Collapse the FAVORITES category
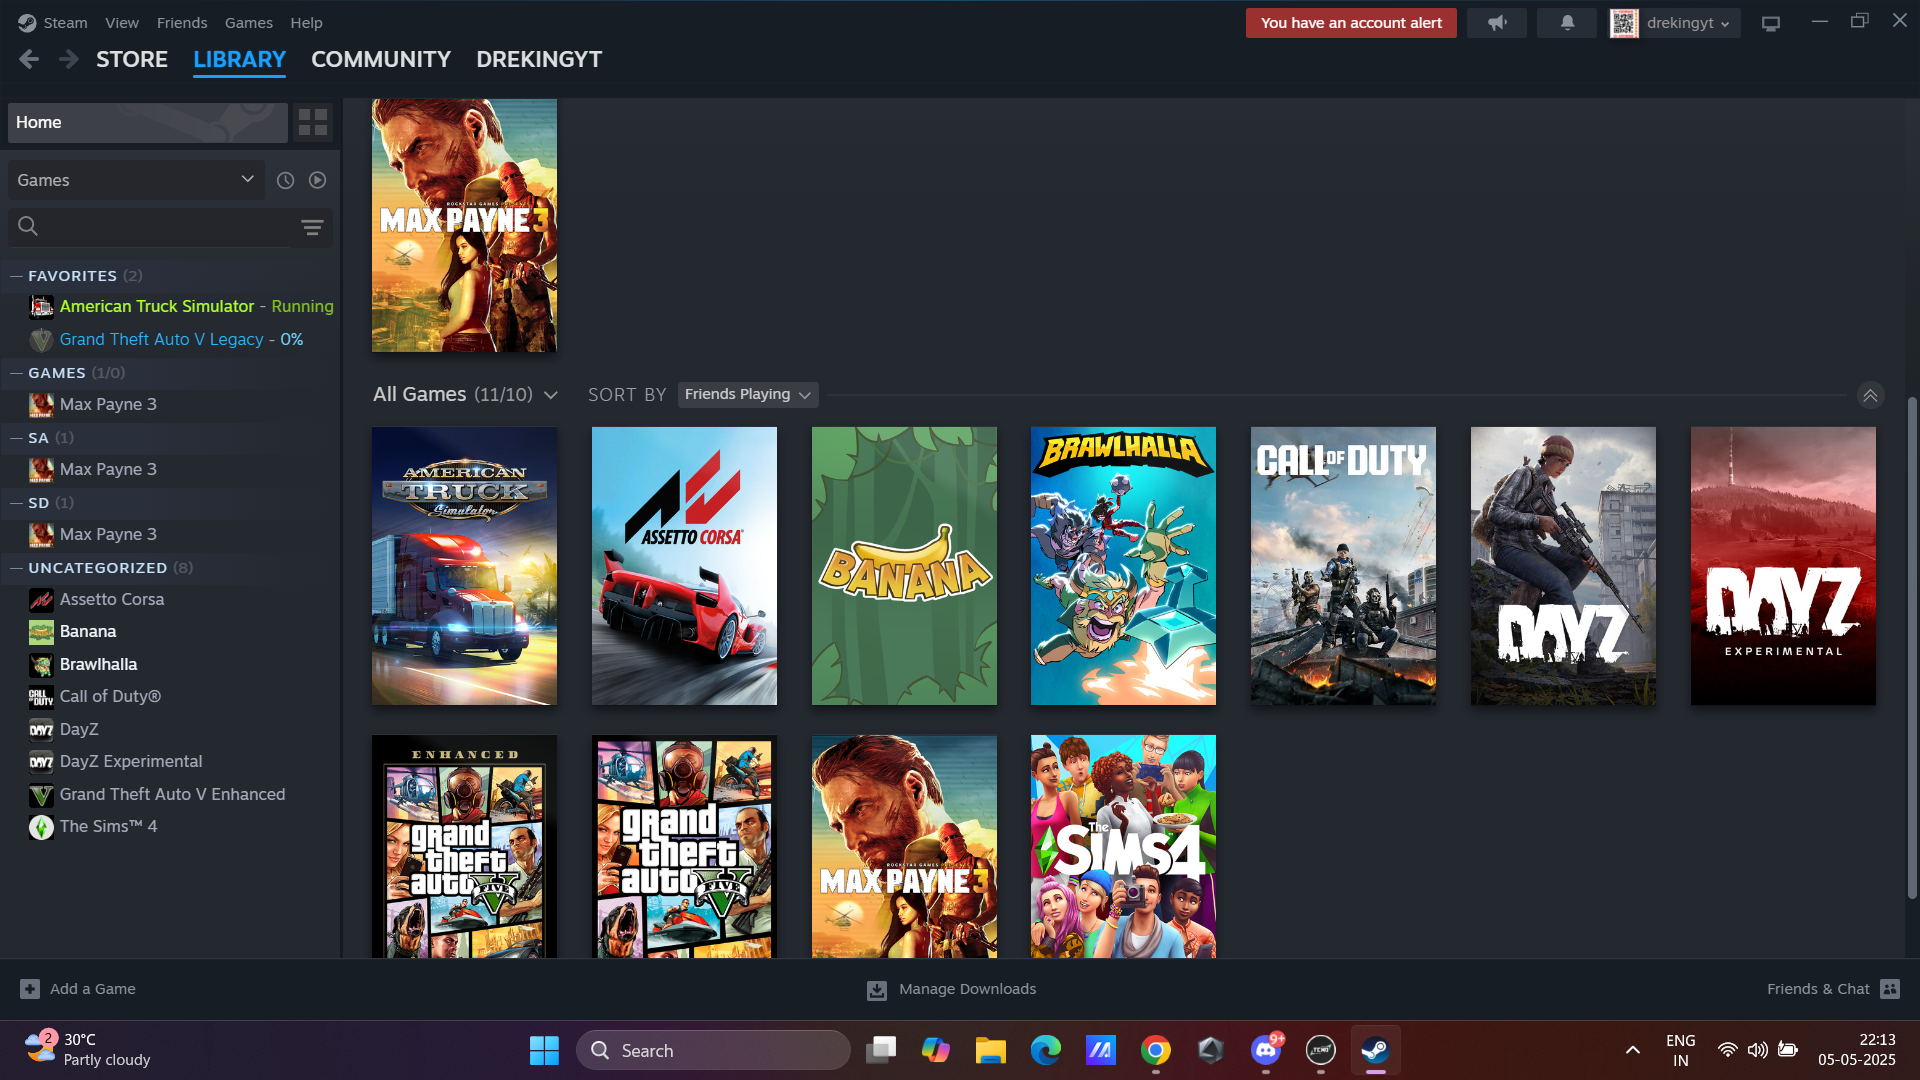The height and width of the screenshot is (1080, 1920). (x=16, y=276)
